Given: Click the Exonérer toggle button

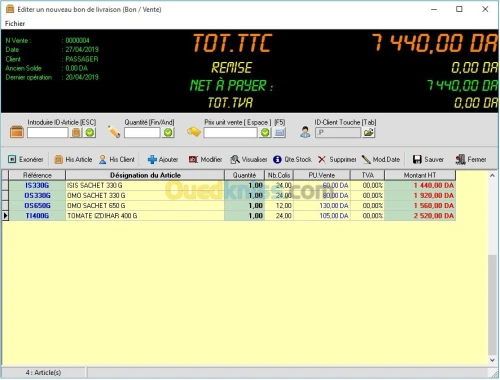Looking at the screenshot, I should 26,160.
